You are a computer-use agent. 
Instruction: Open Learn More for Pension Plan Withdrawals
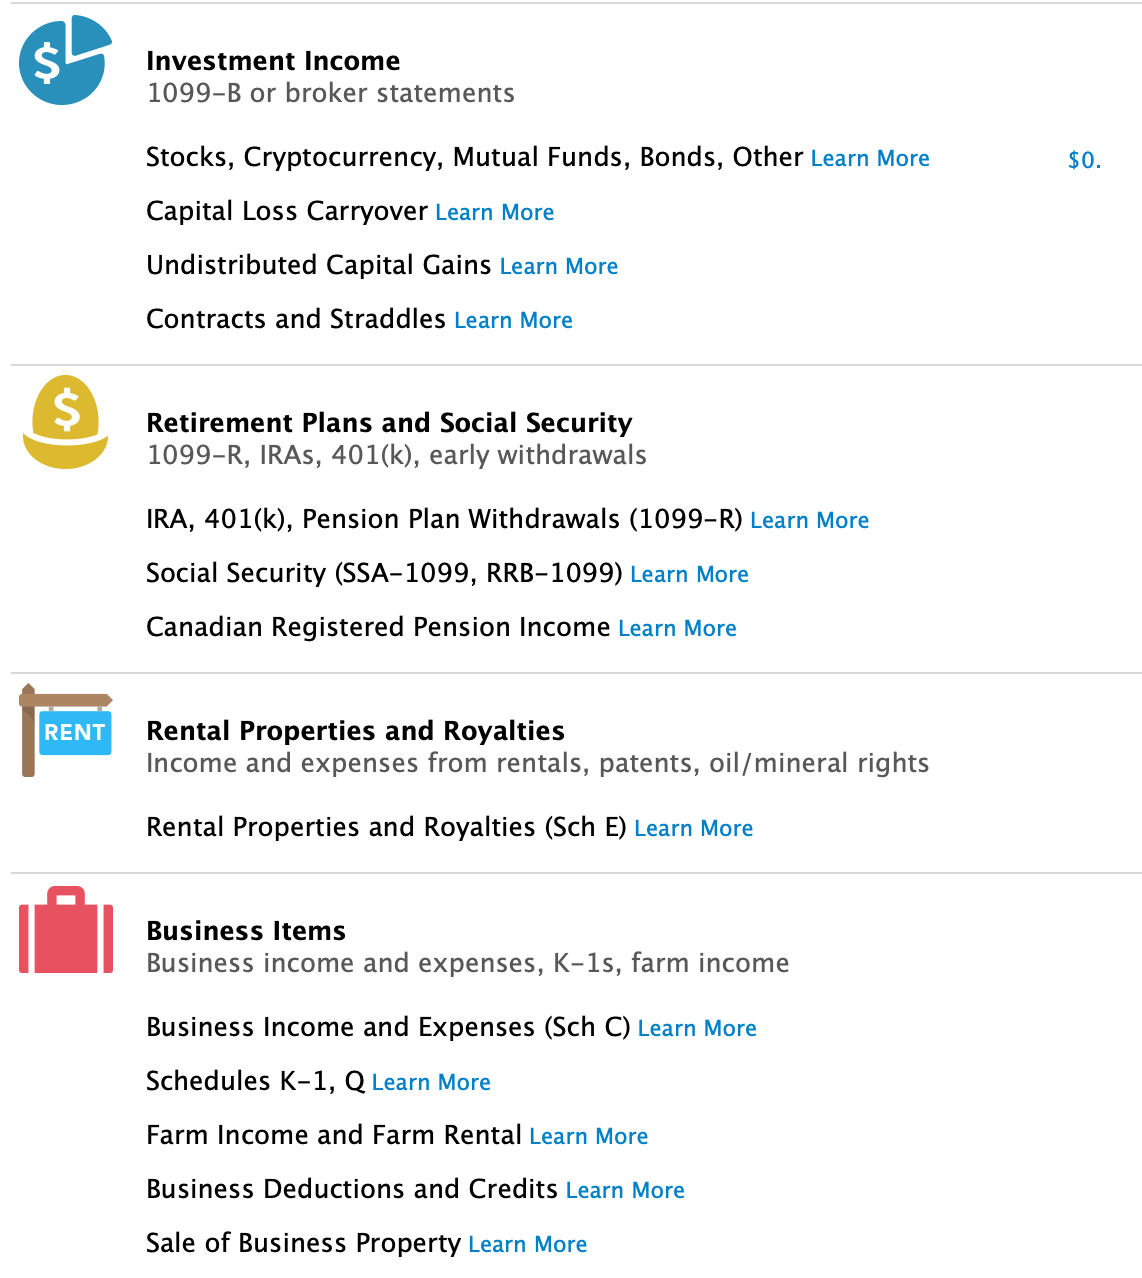click(x=809, y=521)
